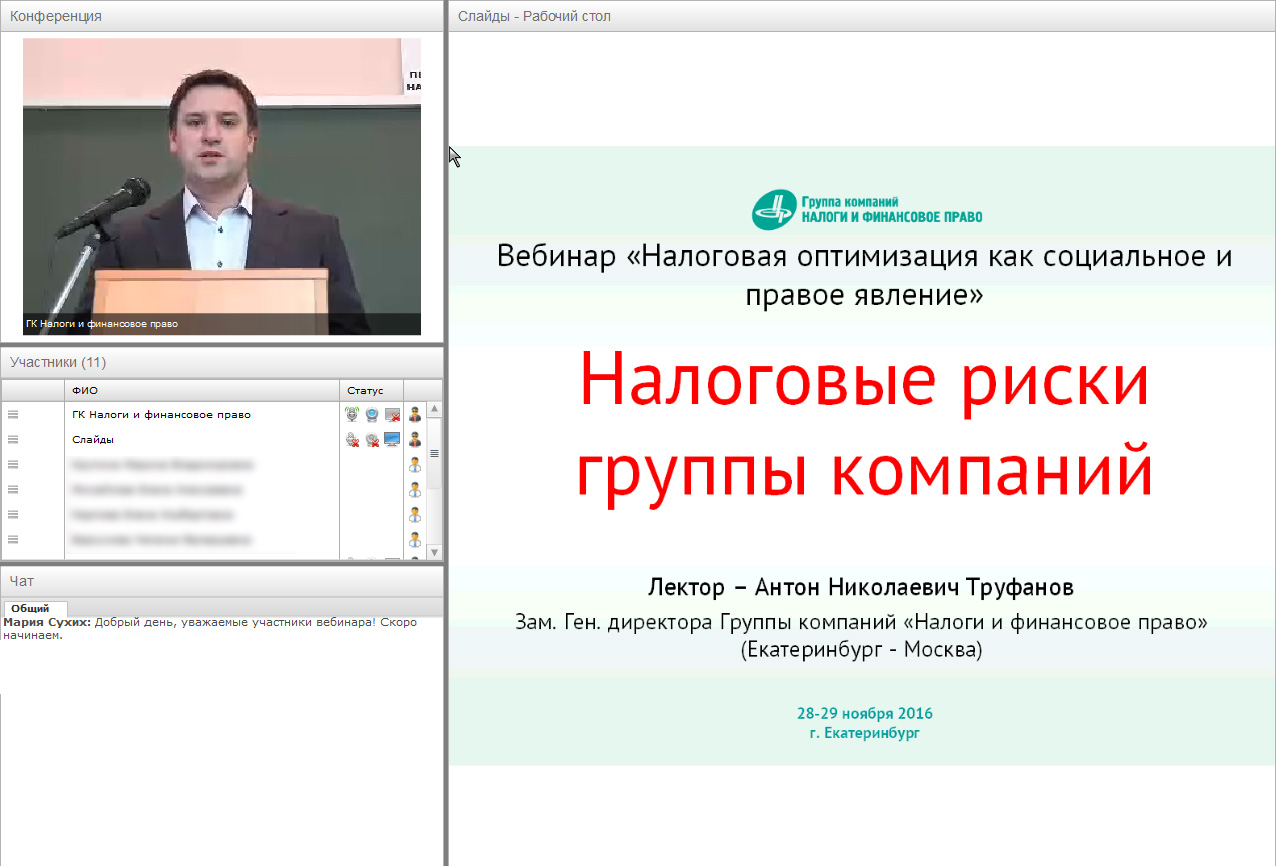The height and width of the screenshot is (866, 1276).
Task: Click screen-share monitor icon in Слайды row
Action: coord(392,440)
